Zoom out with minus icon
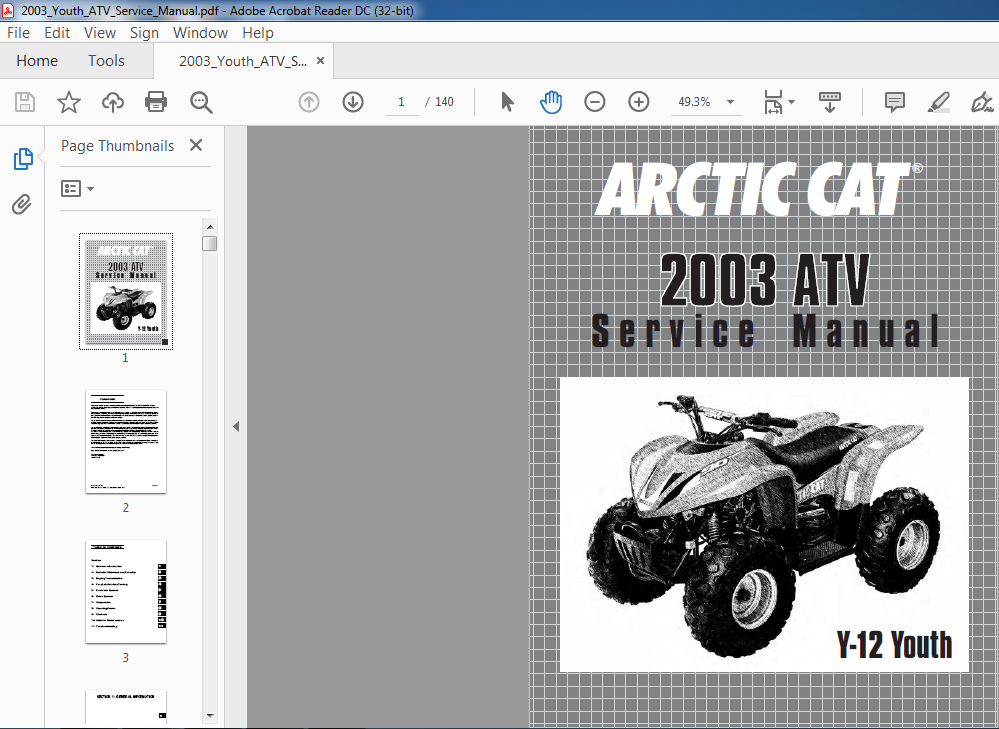This screenshot has width=999, height=729. [x=594, y=102]
